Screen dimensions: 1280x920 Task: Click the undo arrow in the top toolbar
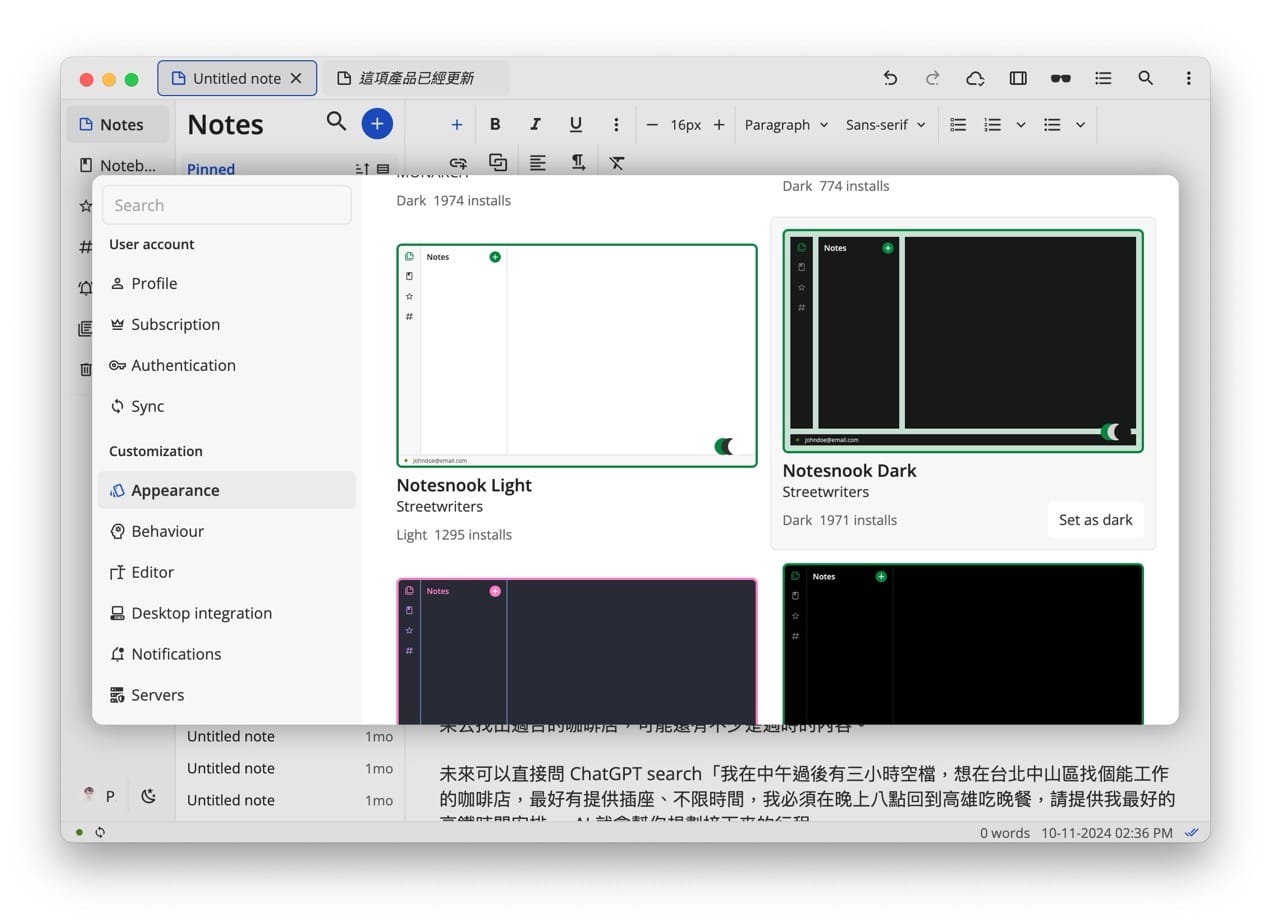pyautogui.click(x=890, y=78)
